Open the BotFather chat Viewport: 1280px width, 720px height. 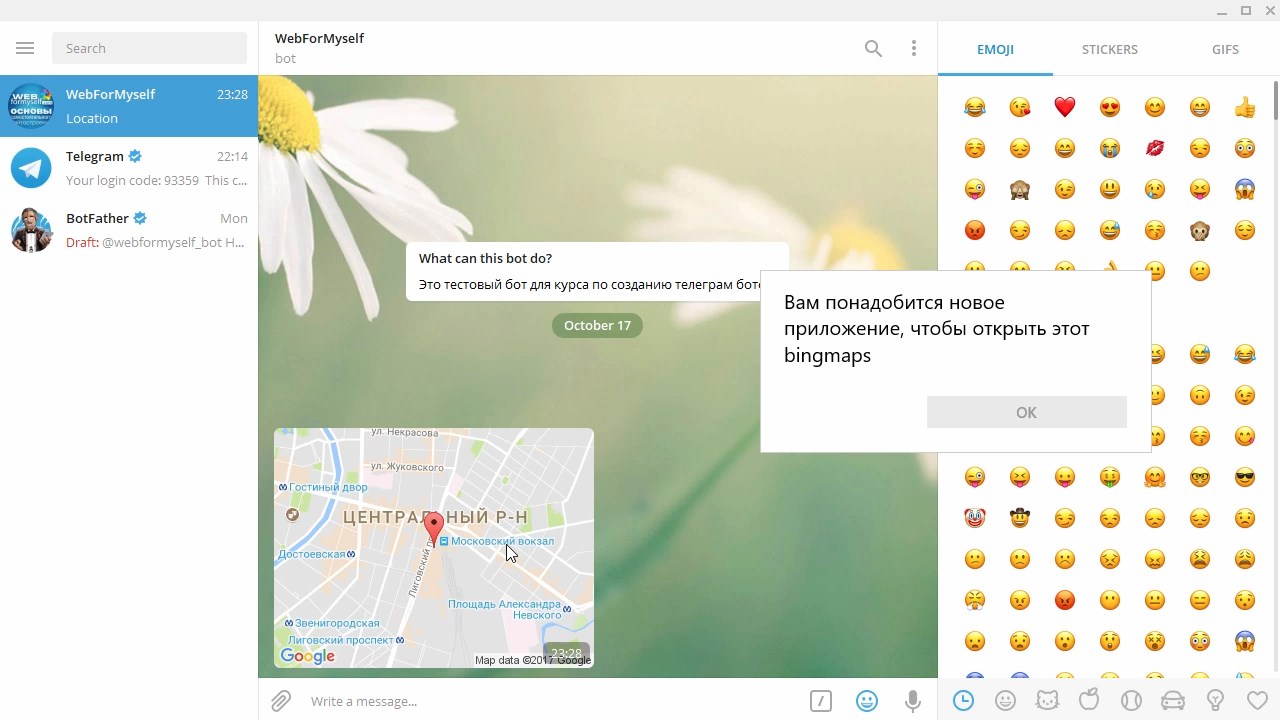(129, 230)
